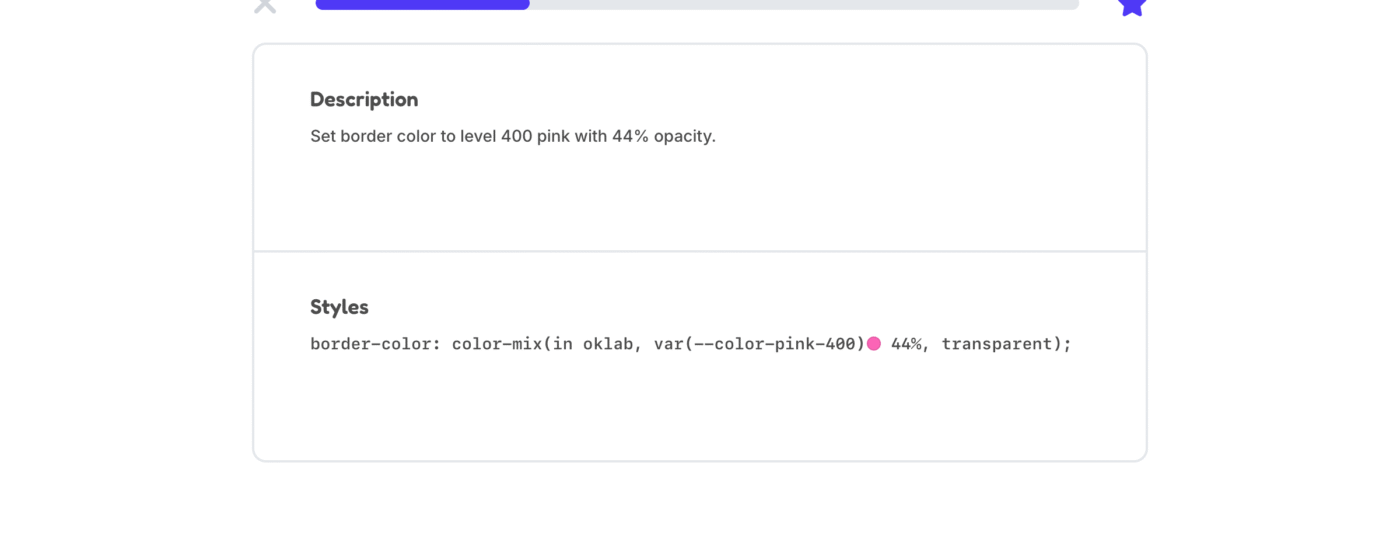Click the filled purple part of the progress bar
The height and width of the screenshot is (550, 1400).
(x=422, y=4)
